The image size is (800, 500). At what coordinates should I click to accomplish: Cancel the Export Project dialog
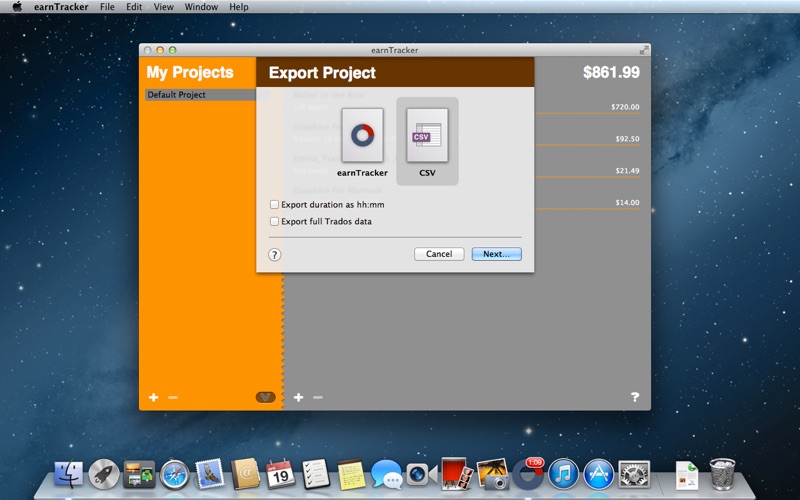(x=439, y=254)
